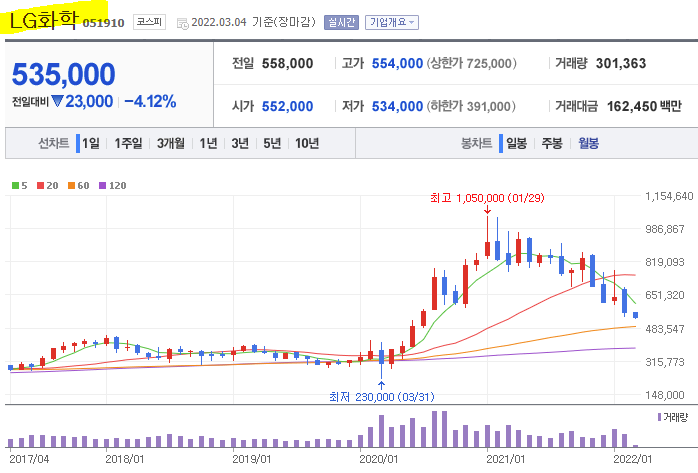Click the change rate -4.12%
The height and width of the screenshot is (473, 698).
(150, 101)
